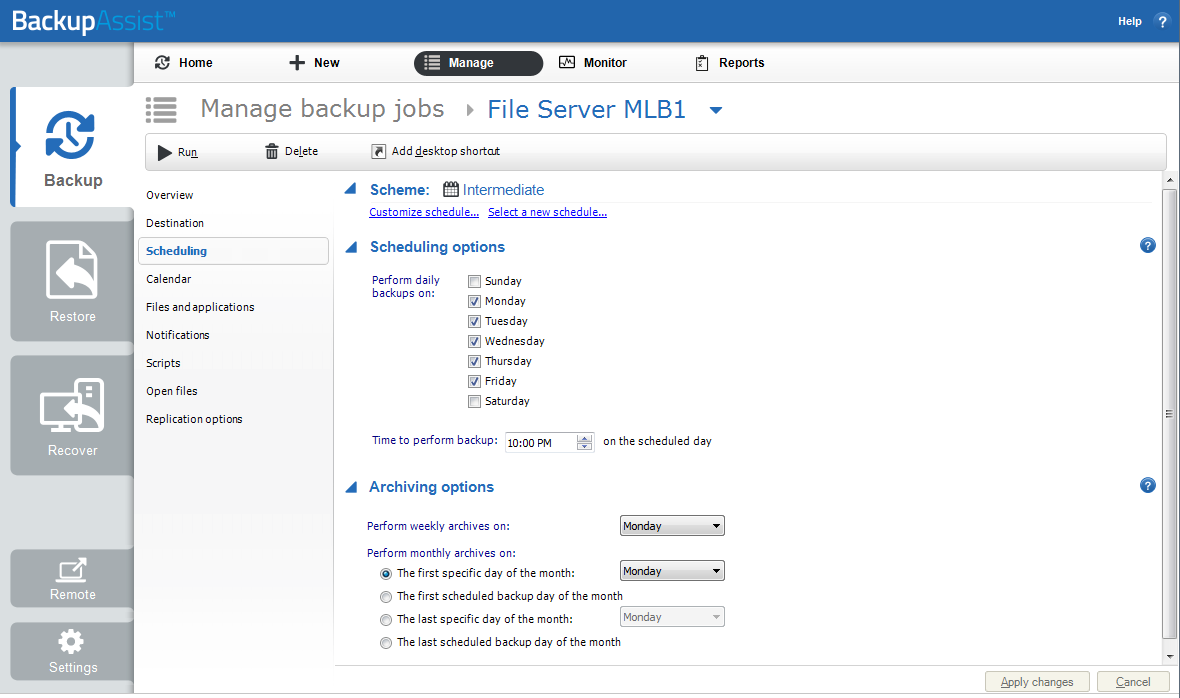Go to the Home tab
Image resolution: width=1180 pixels, height=698 pixels.
184,62
